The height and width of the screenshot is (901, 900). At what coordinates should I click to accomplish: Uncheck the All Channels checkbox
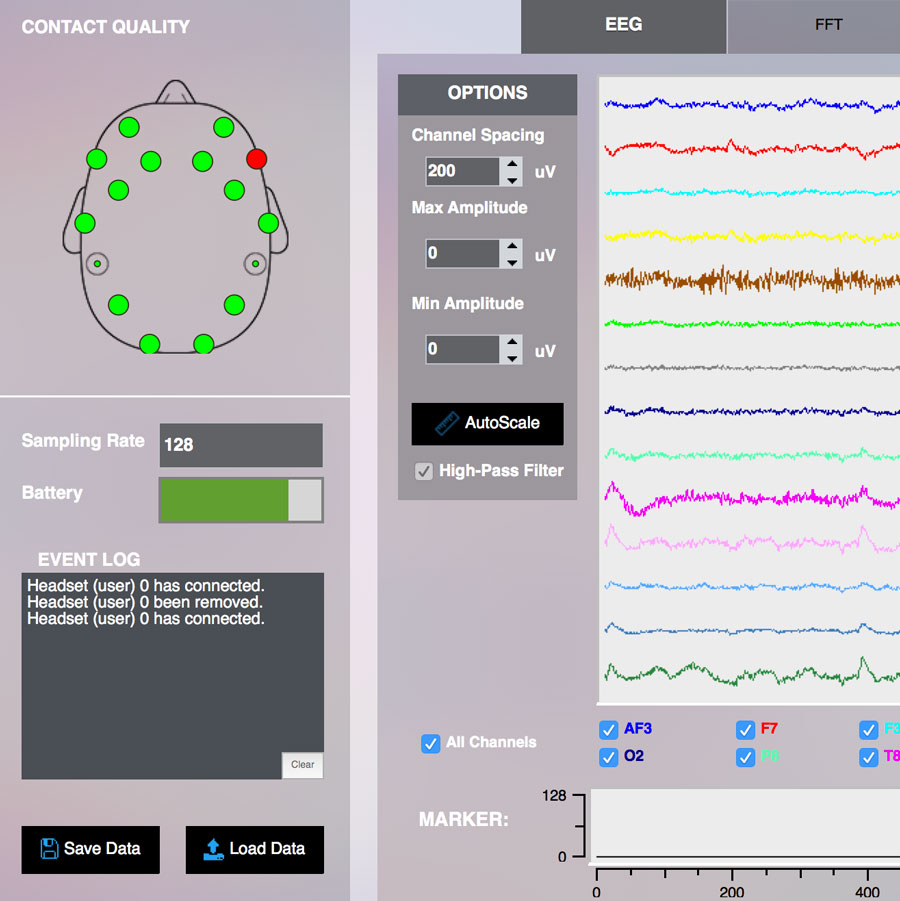point(431,743)
